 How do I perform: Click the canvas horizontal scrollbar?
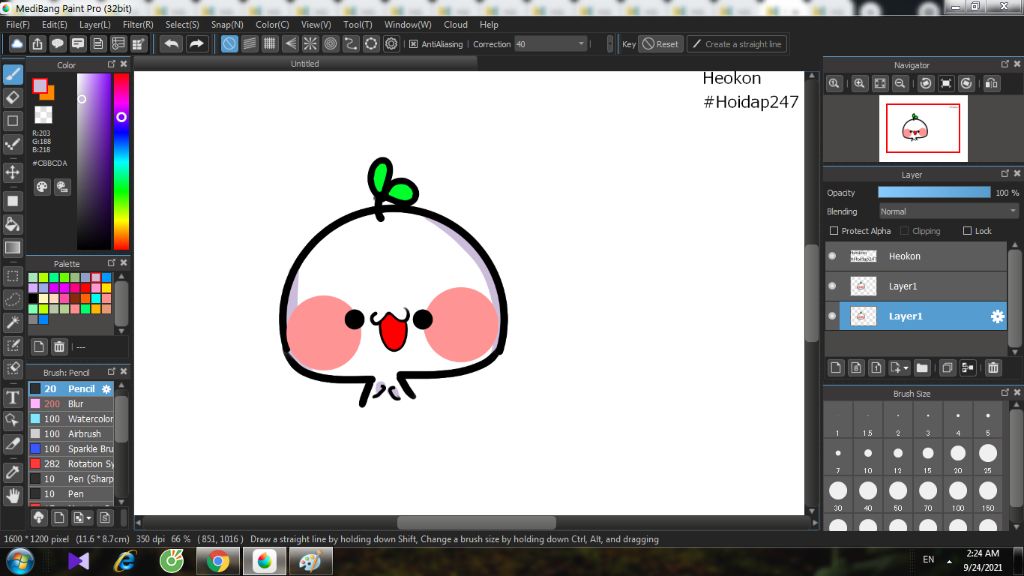coord(477,522)
